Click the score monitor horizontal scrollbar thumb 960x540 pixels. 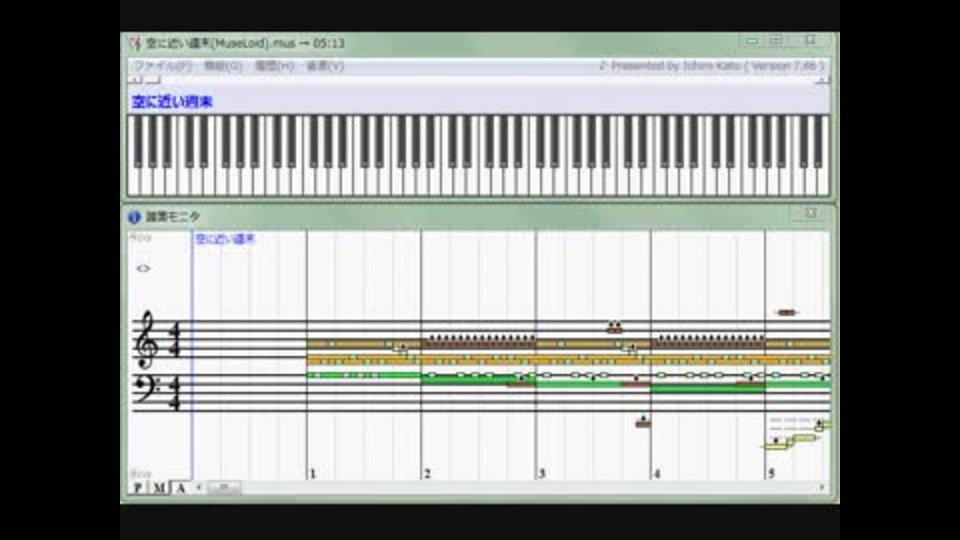(x=224, y=487)
